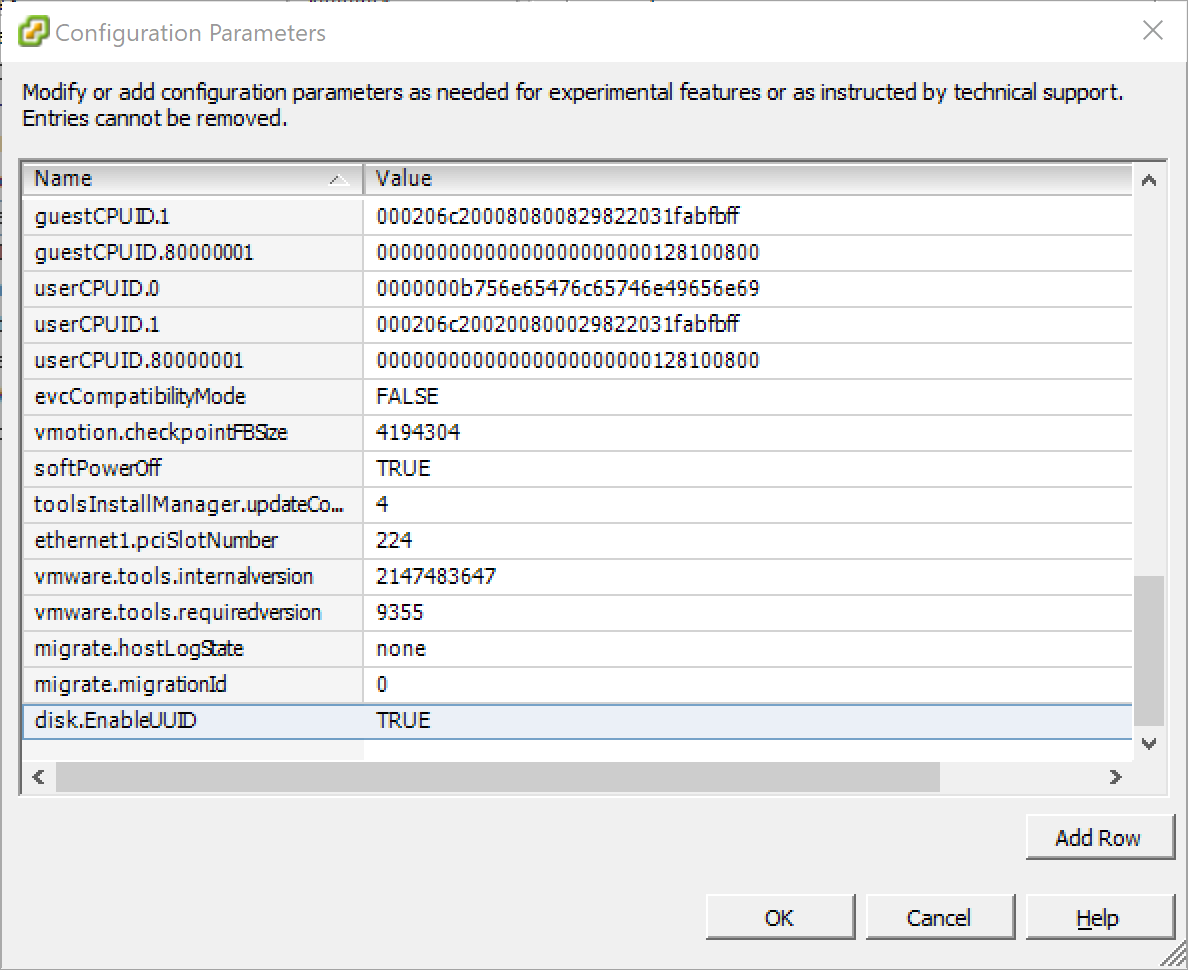
Task: Sort by the Name column header
Action: point(192,179)
